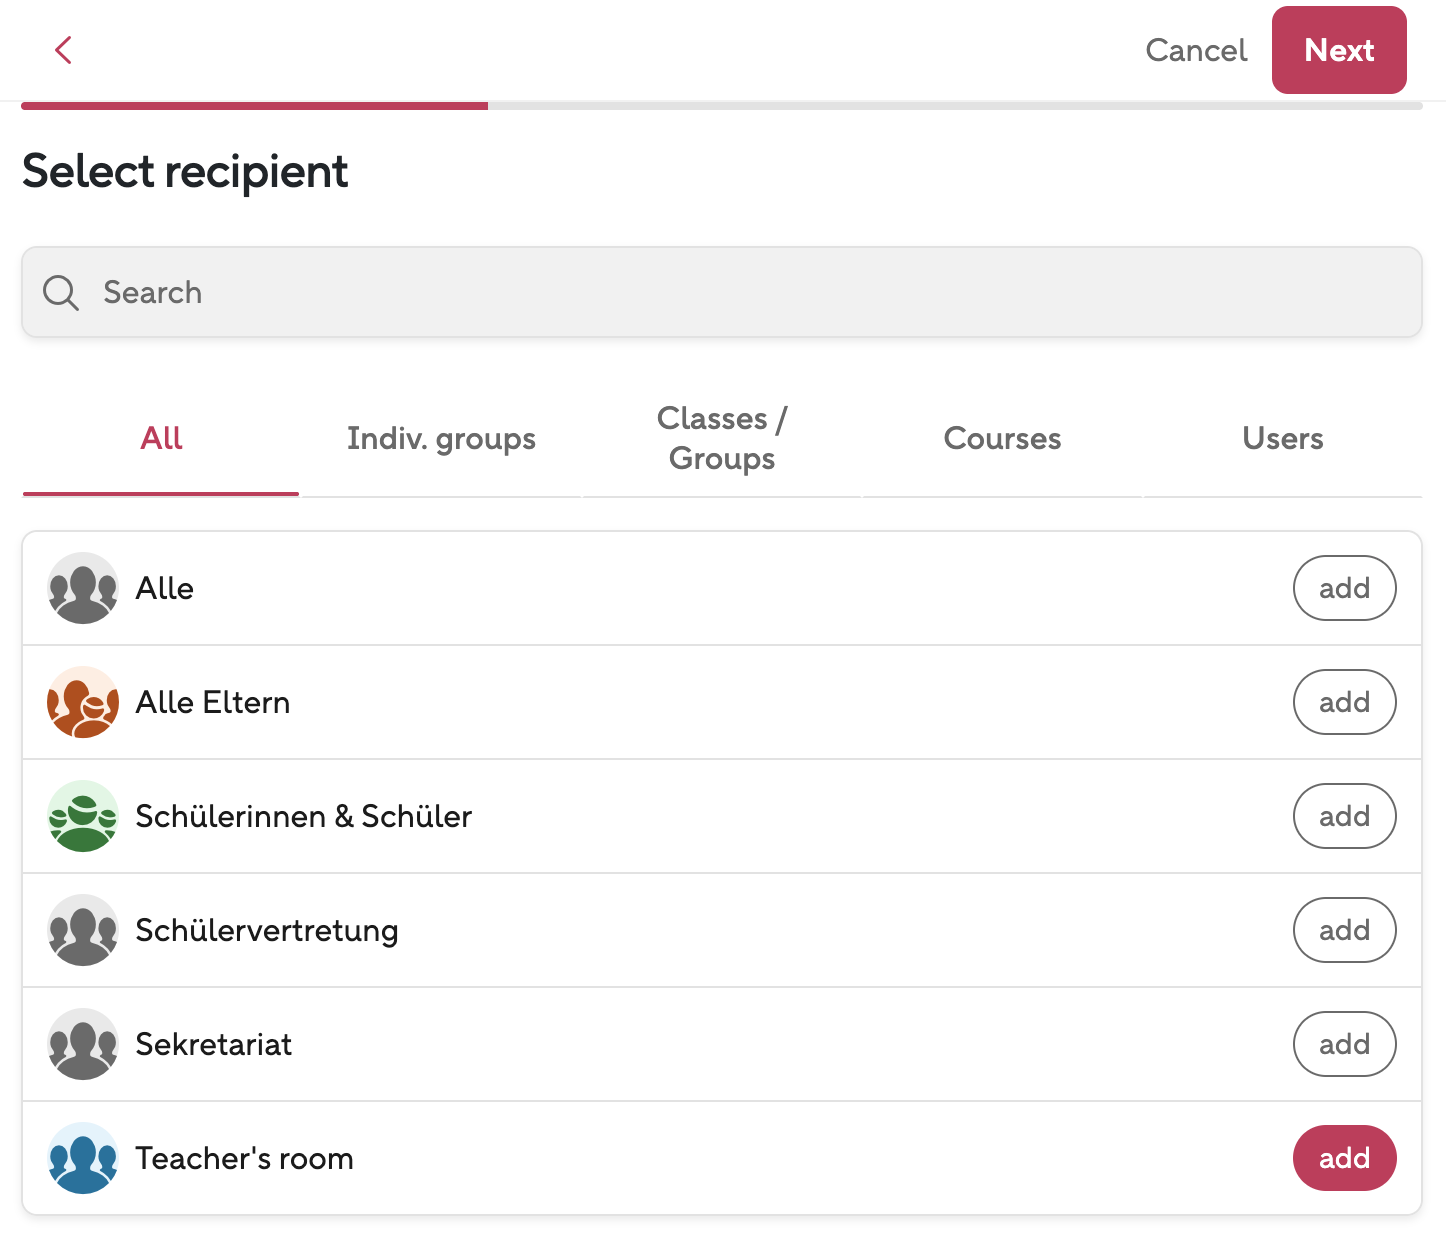Viewport: 1446px width, 1240px height.
Task: Click the blue Teacher's room avatar
Action: 83,1158
